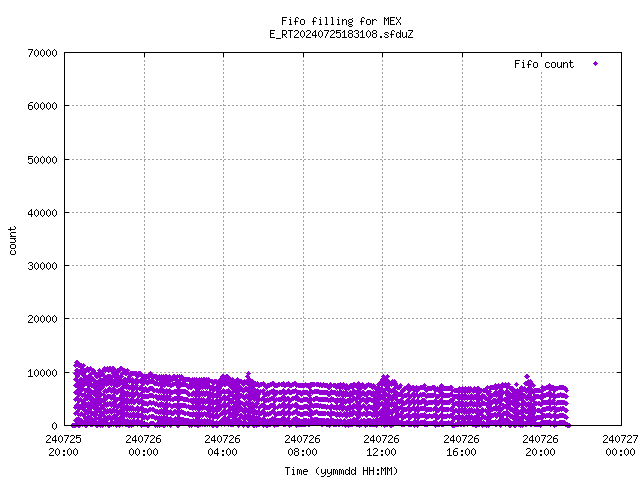Click the purple diamond legend marker

tap(596, 64)
